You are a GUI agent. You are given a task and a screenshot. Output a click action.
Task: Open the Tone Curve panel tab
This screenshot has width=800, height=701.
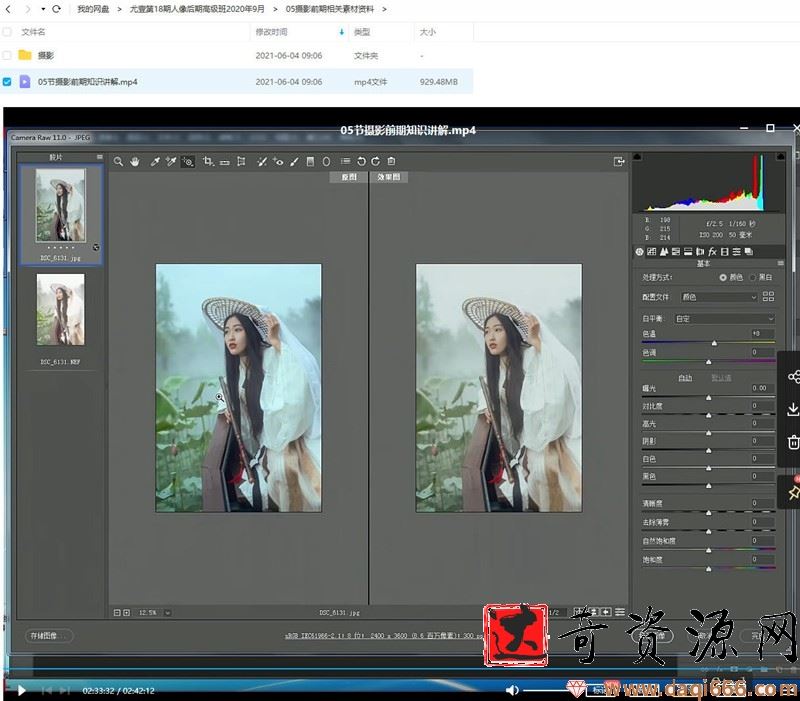tap(652, 252)
